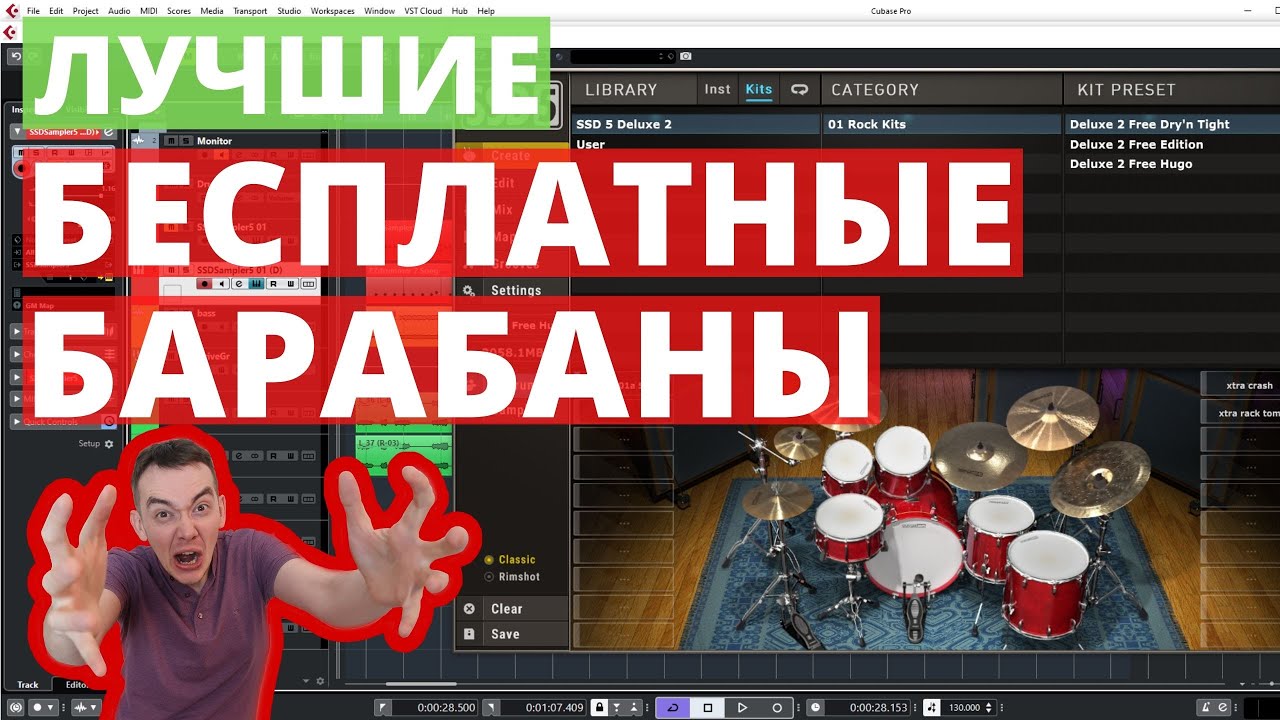Image resolution: width=1280 pixels, height=720 pixels.
Task: Switch to the Inst tab in library
Action: coord(717,89)
